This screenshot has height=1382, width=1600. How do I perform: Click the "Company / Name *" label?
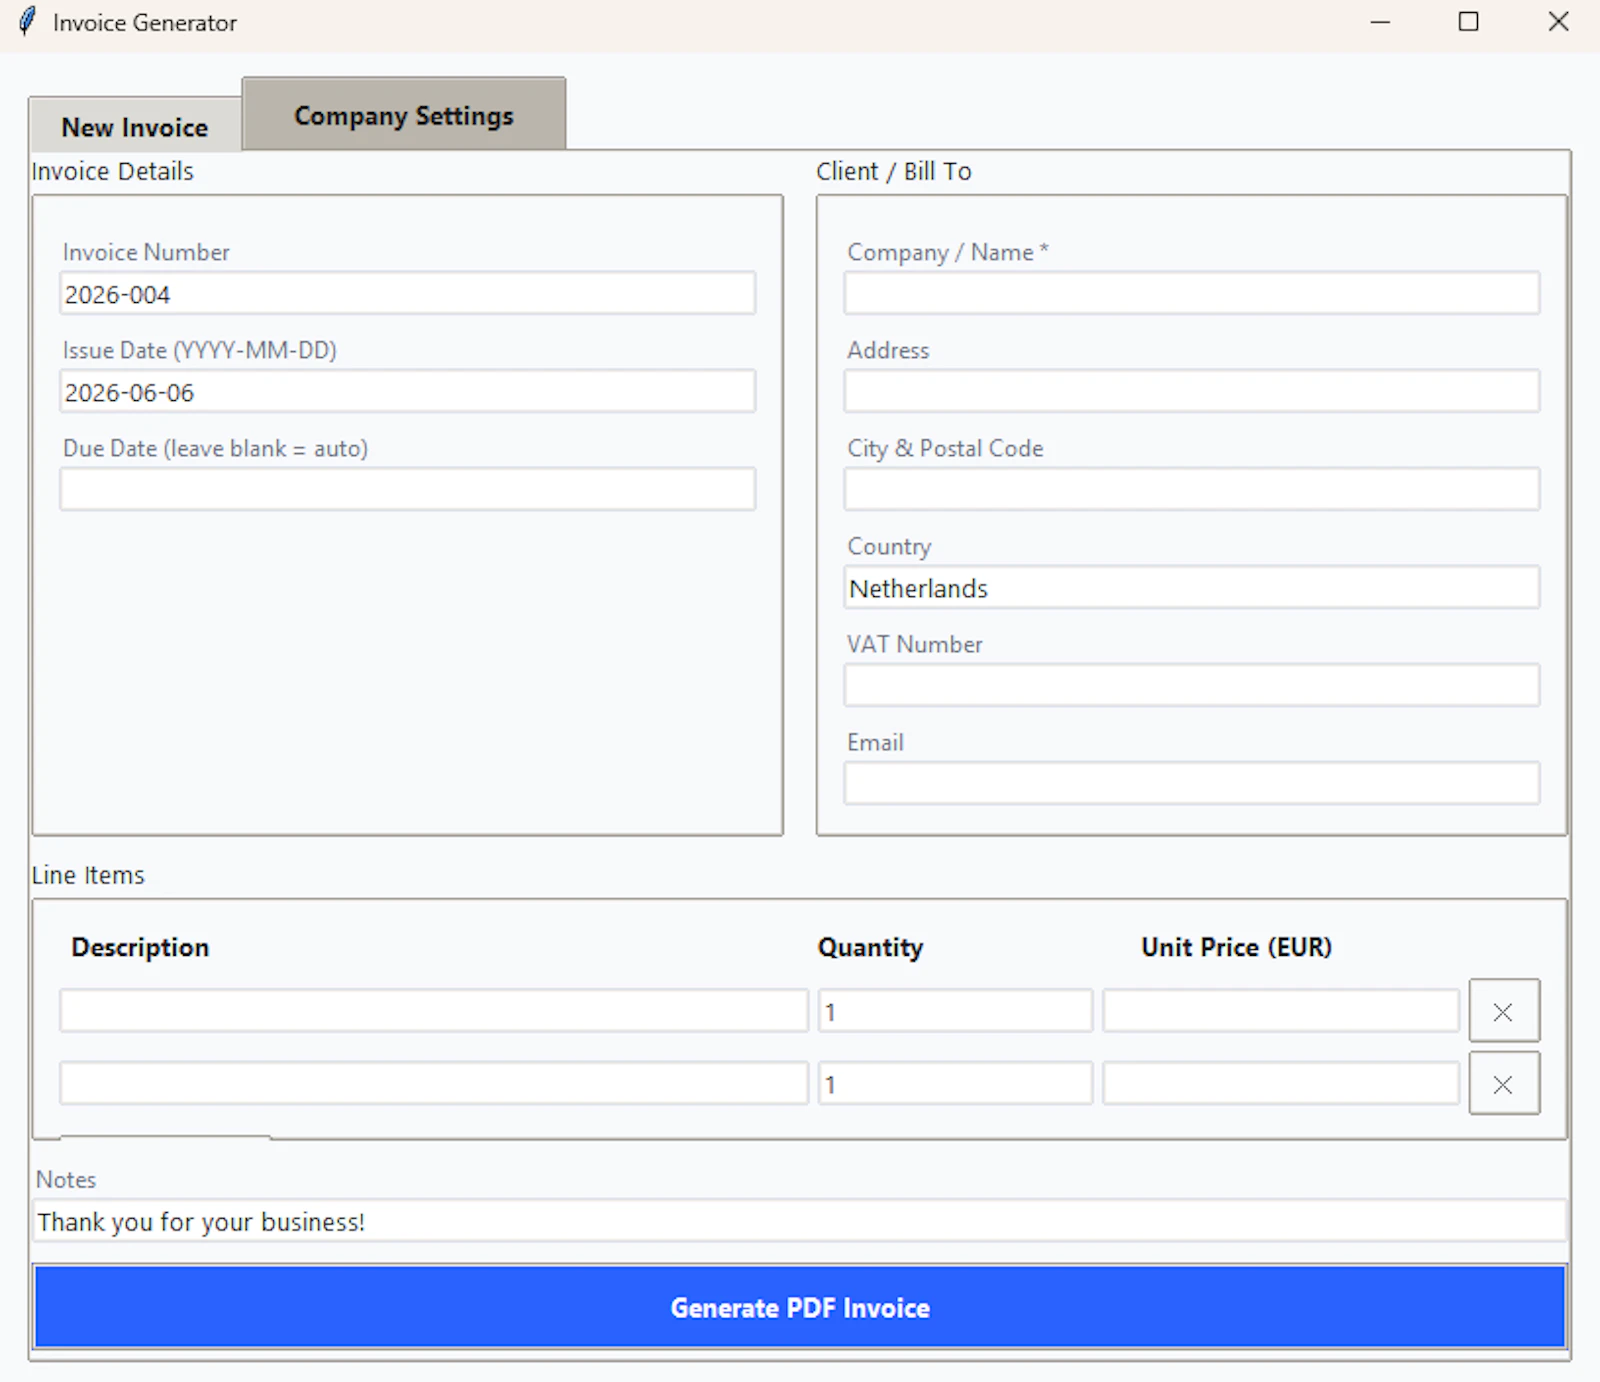point(948,252)
